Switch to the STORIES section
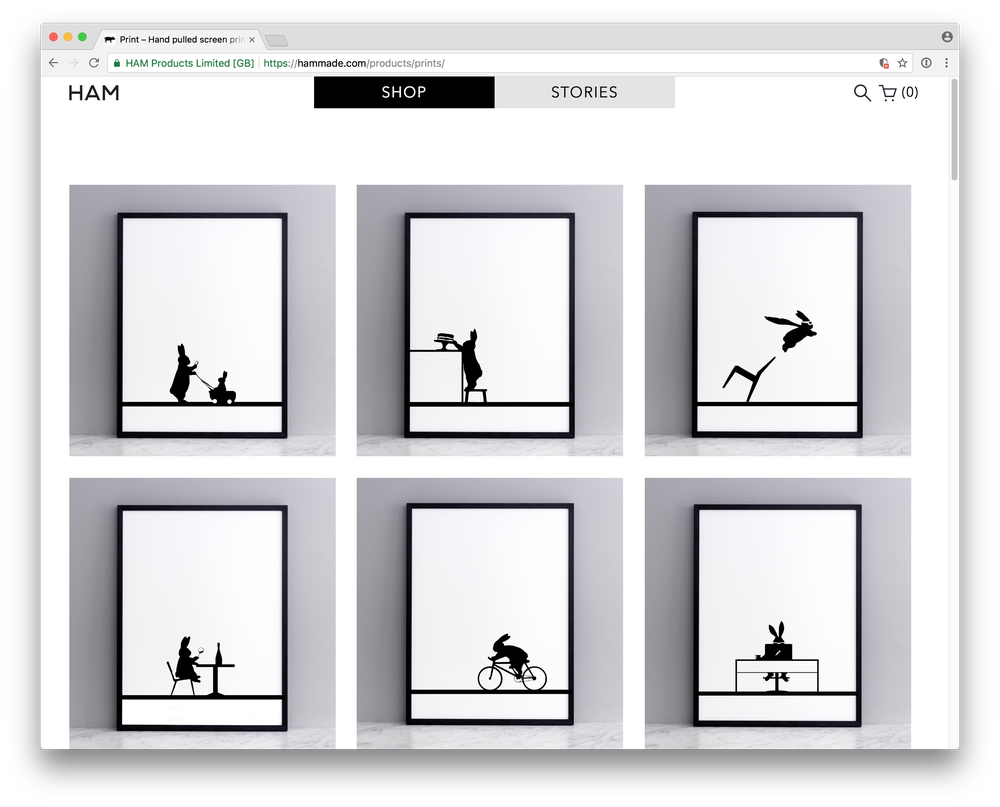This screenshot has width=1000, height=807. pos(584,93)
